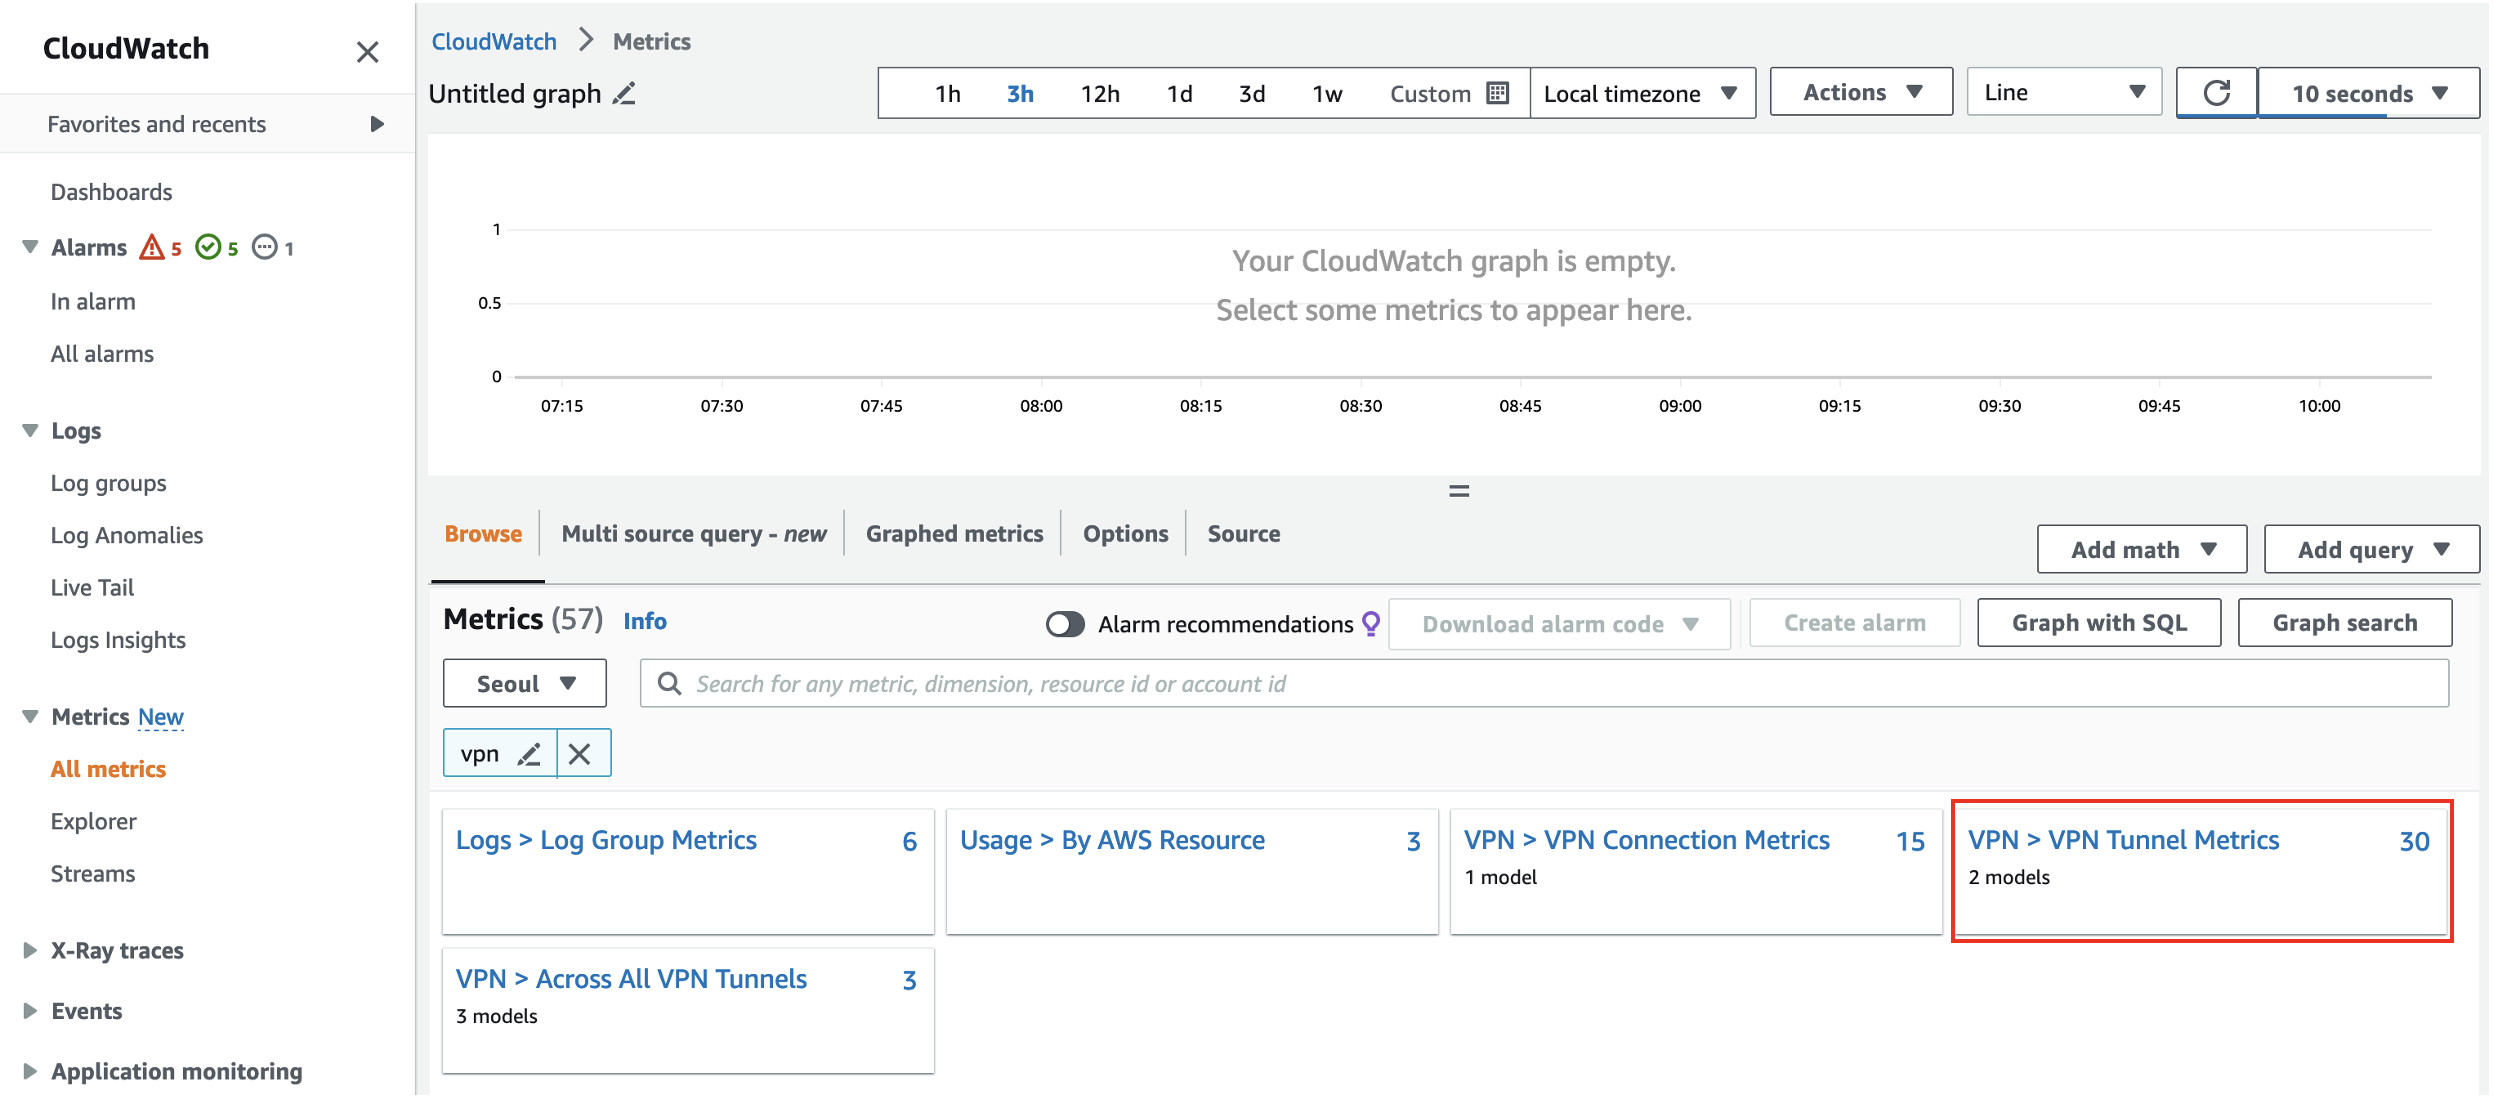Image resolution: width=2494 pixels, height=1096 pixels.
Task: Click the red in-alarm warning icon
Action: (x=152, y=247)
